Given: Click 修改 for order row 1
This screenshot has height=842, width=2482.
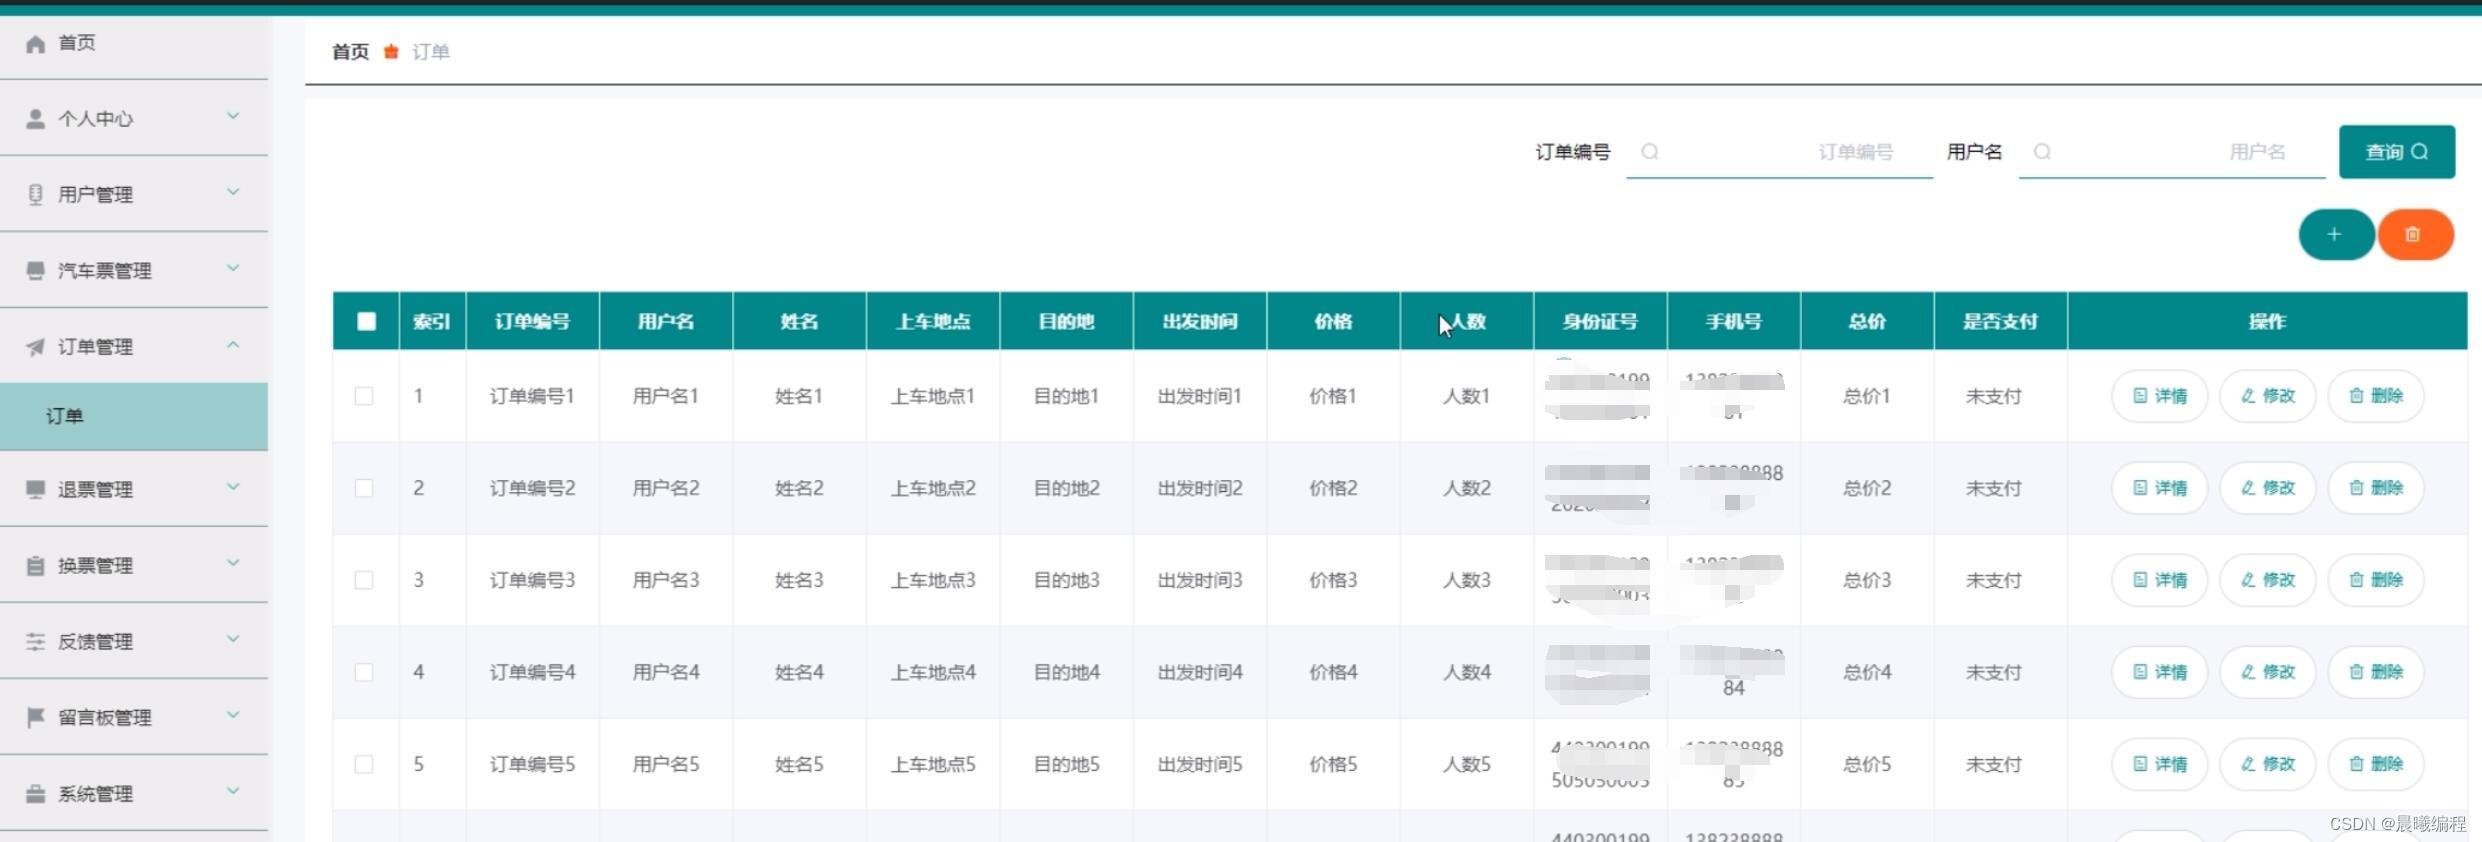Looking at the screenshot, I should click(x=2267, y=396).
